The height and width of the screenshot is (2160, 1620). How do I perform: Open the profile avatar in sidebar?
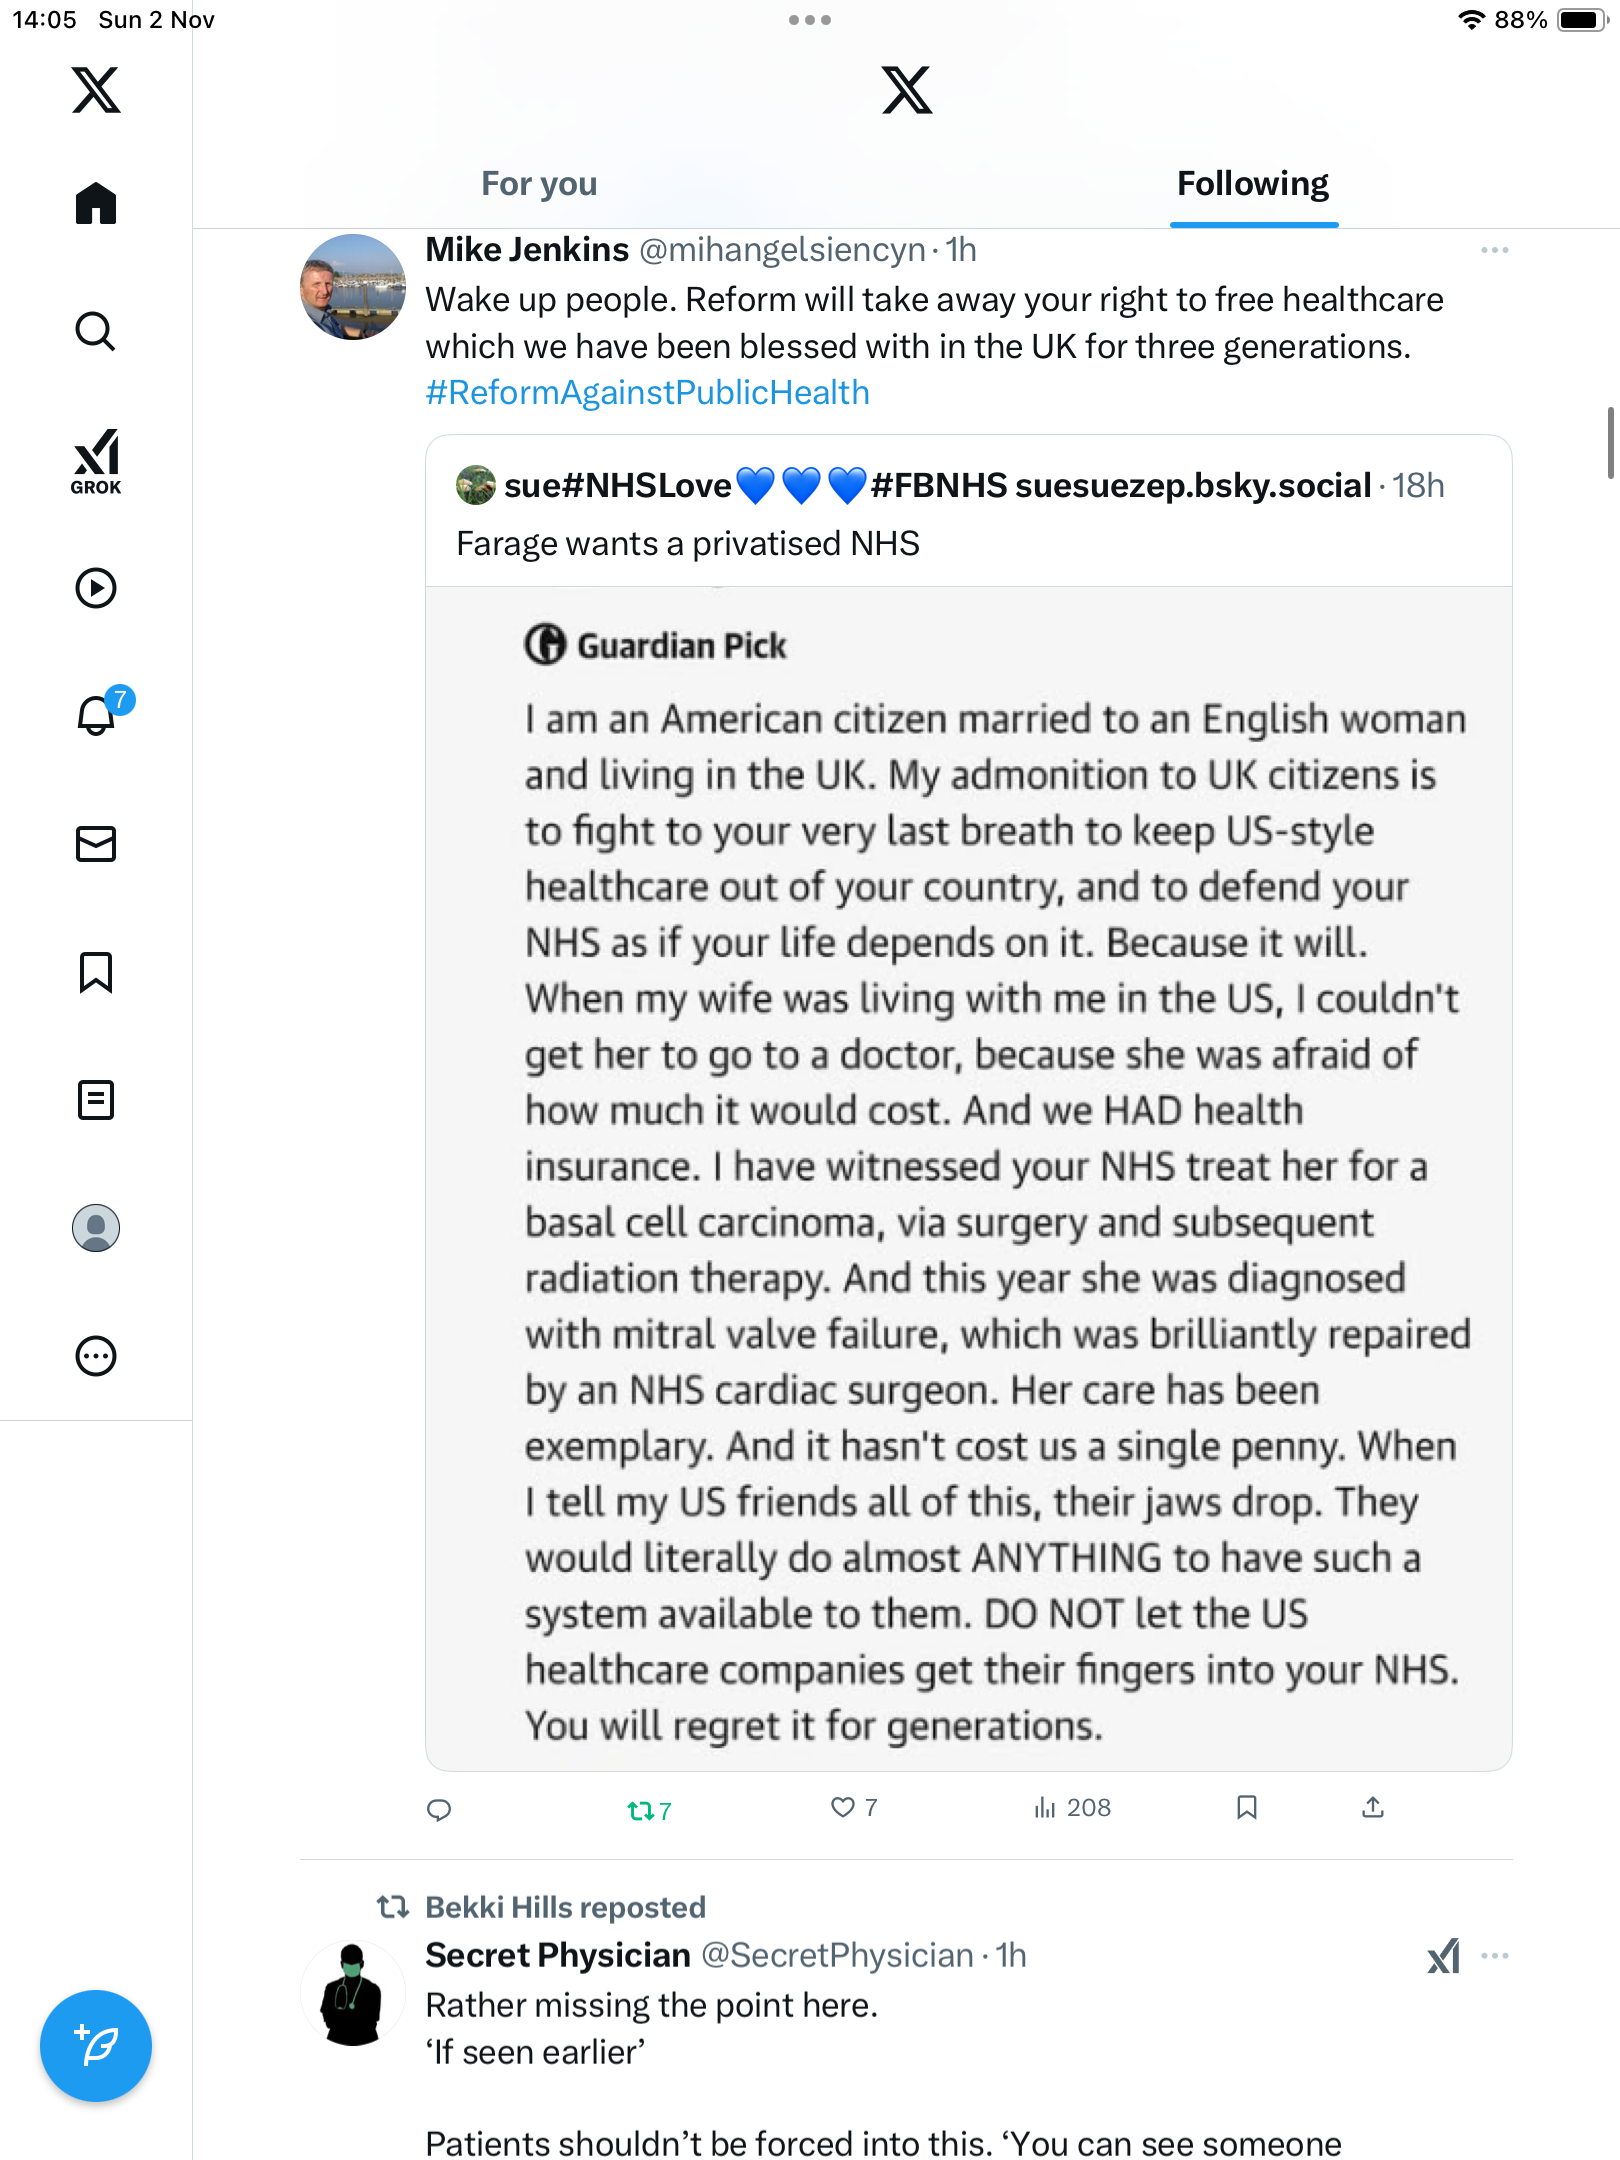(x=96, y=1228)
